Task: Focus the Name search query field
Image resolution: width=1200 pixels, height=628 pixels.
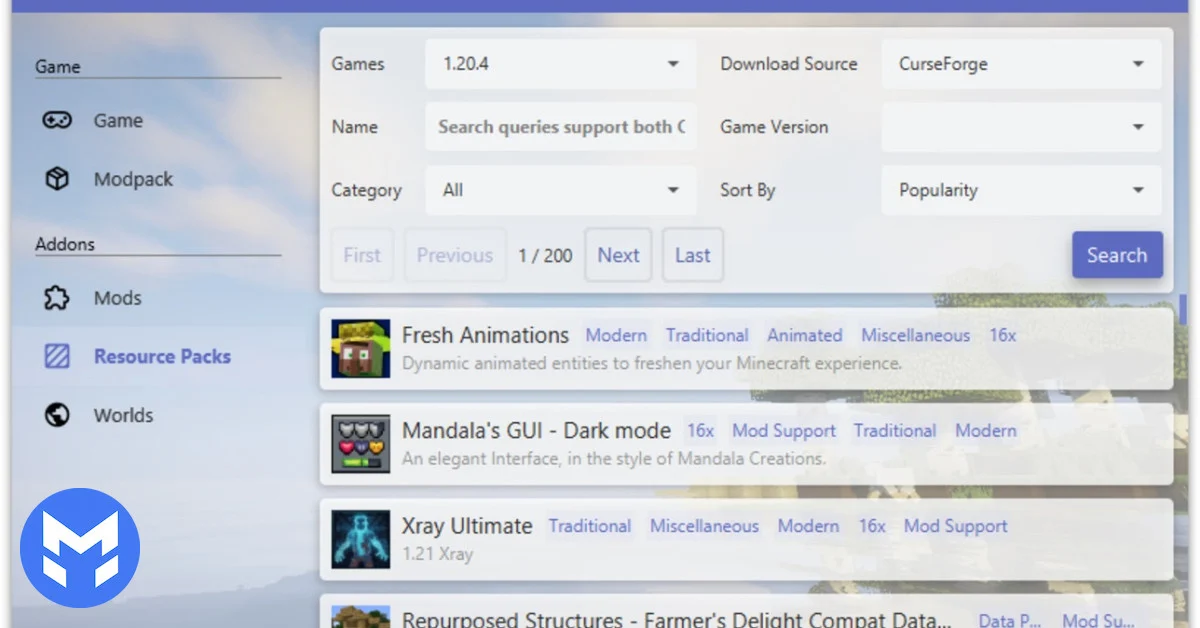Action: [560, 127]
